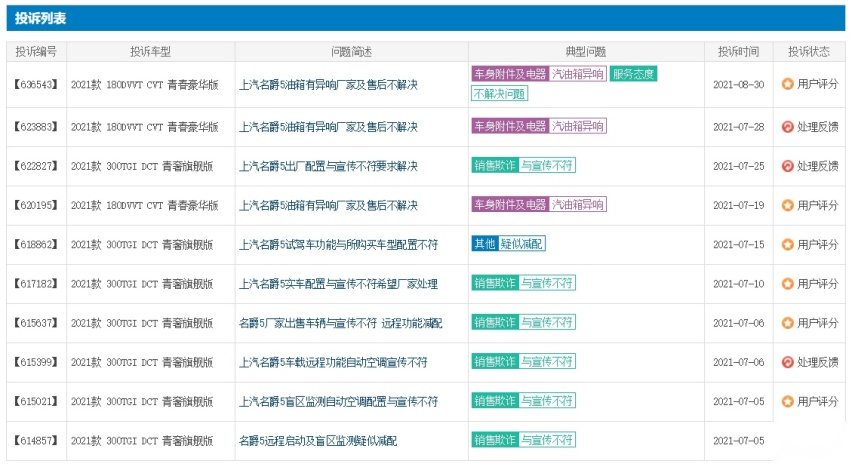Click the date 2021-08-30

pyautogui.click(x=738, y=85)
